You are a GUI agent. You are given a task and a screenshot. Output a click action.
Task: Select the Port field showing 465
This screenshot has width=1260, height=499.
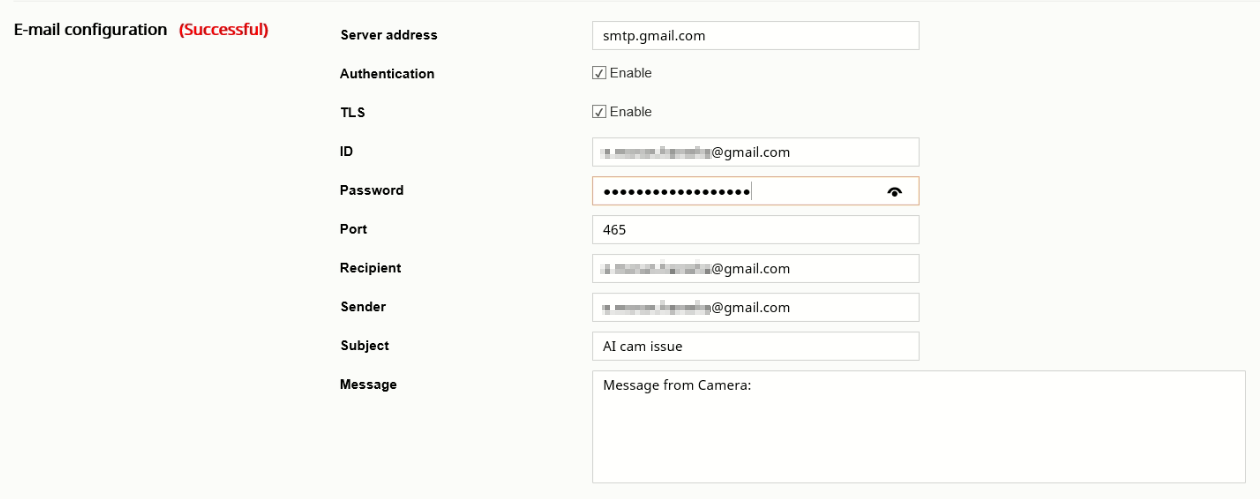pos(755,230)
